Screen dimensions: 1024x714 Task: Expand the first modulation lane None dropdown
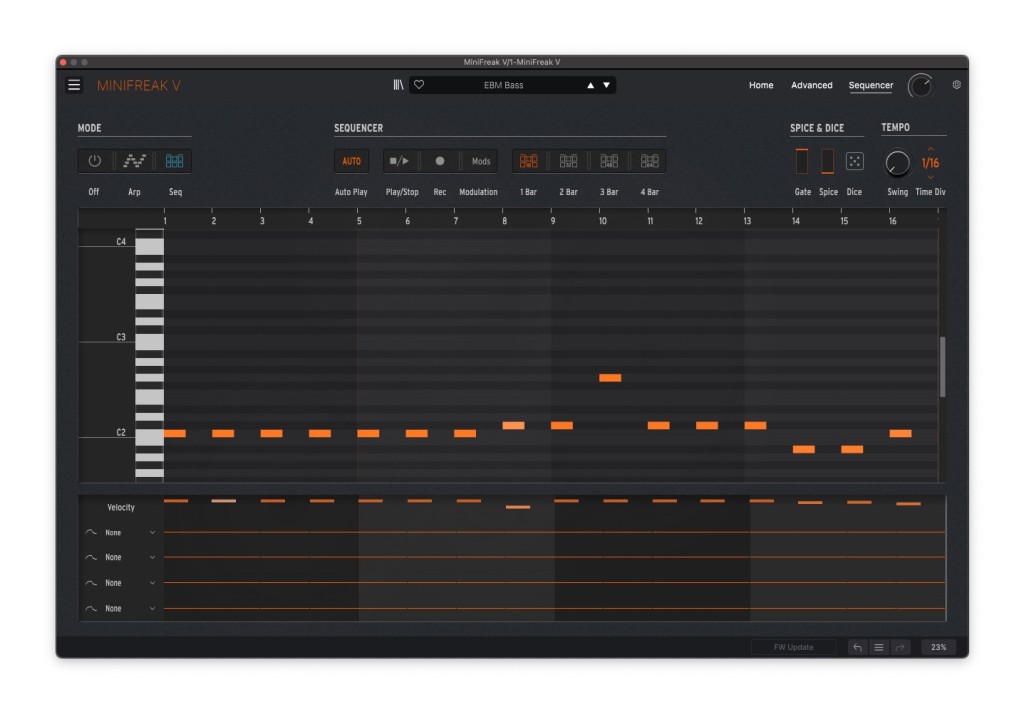(152, 533)
